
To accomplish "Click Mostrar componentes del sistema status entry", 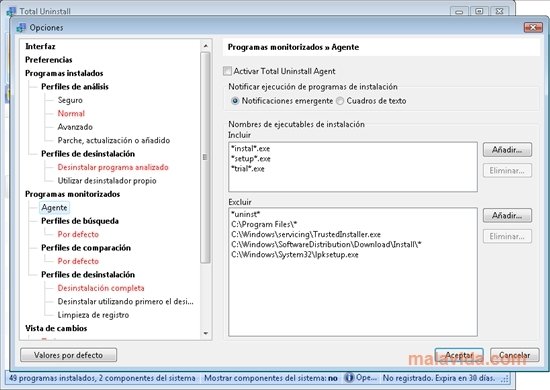I will [x=271, y=378].
